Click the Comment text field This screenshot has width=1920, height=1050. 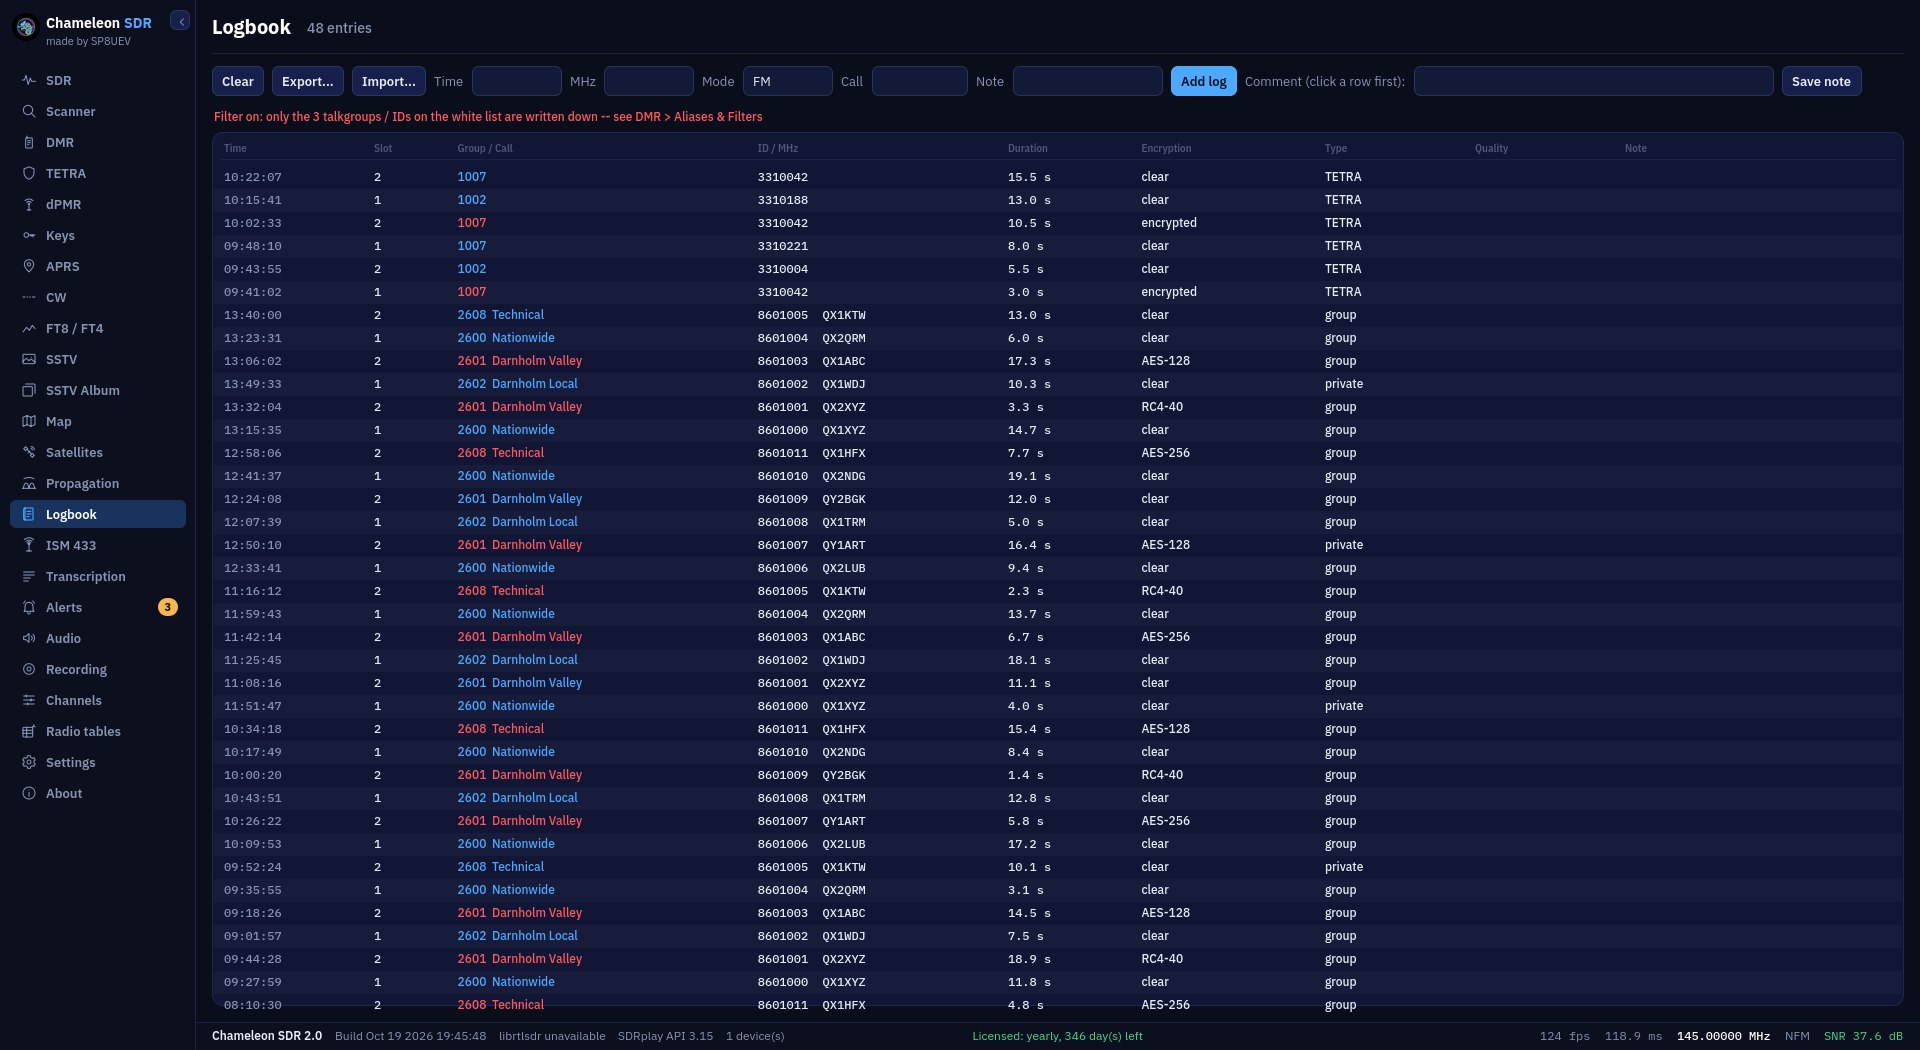pos(1594,81)
